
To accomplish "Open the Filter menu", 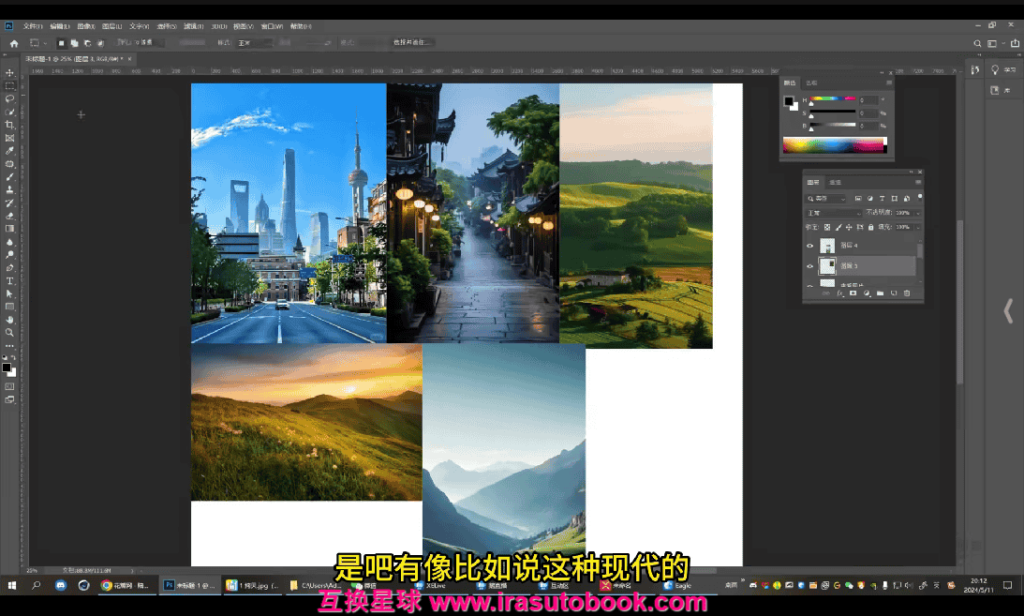I will click(x=193, y=26).
